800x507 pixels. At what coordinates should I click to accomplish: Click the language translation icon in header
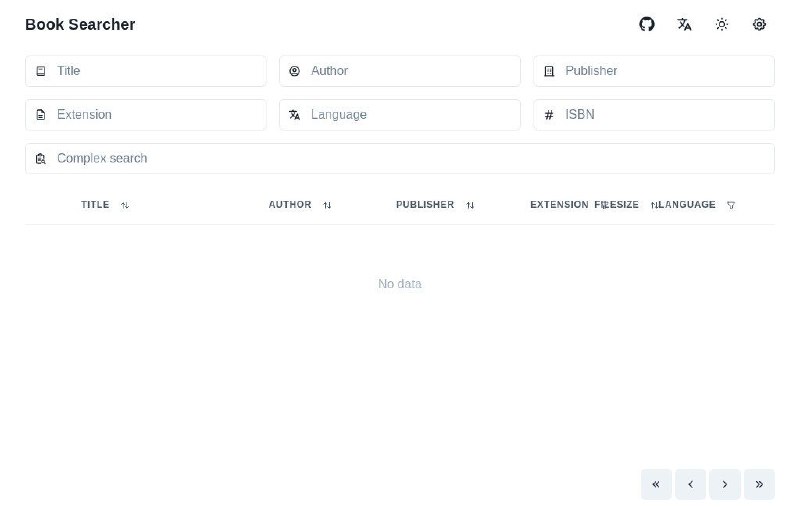coord(684,24)
